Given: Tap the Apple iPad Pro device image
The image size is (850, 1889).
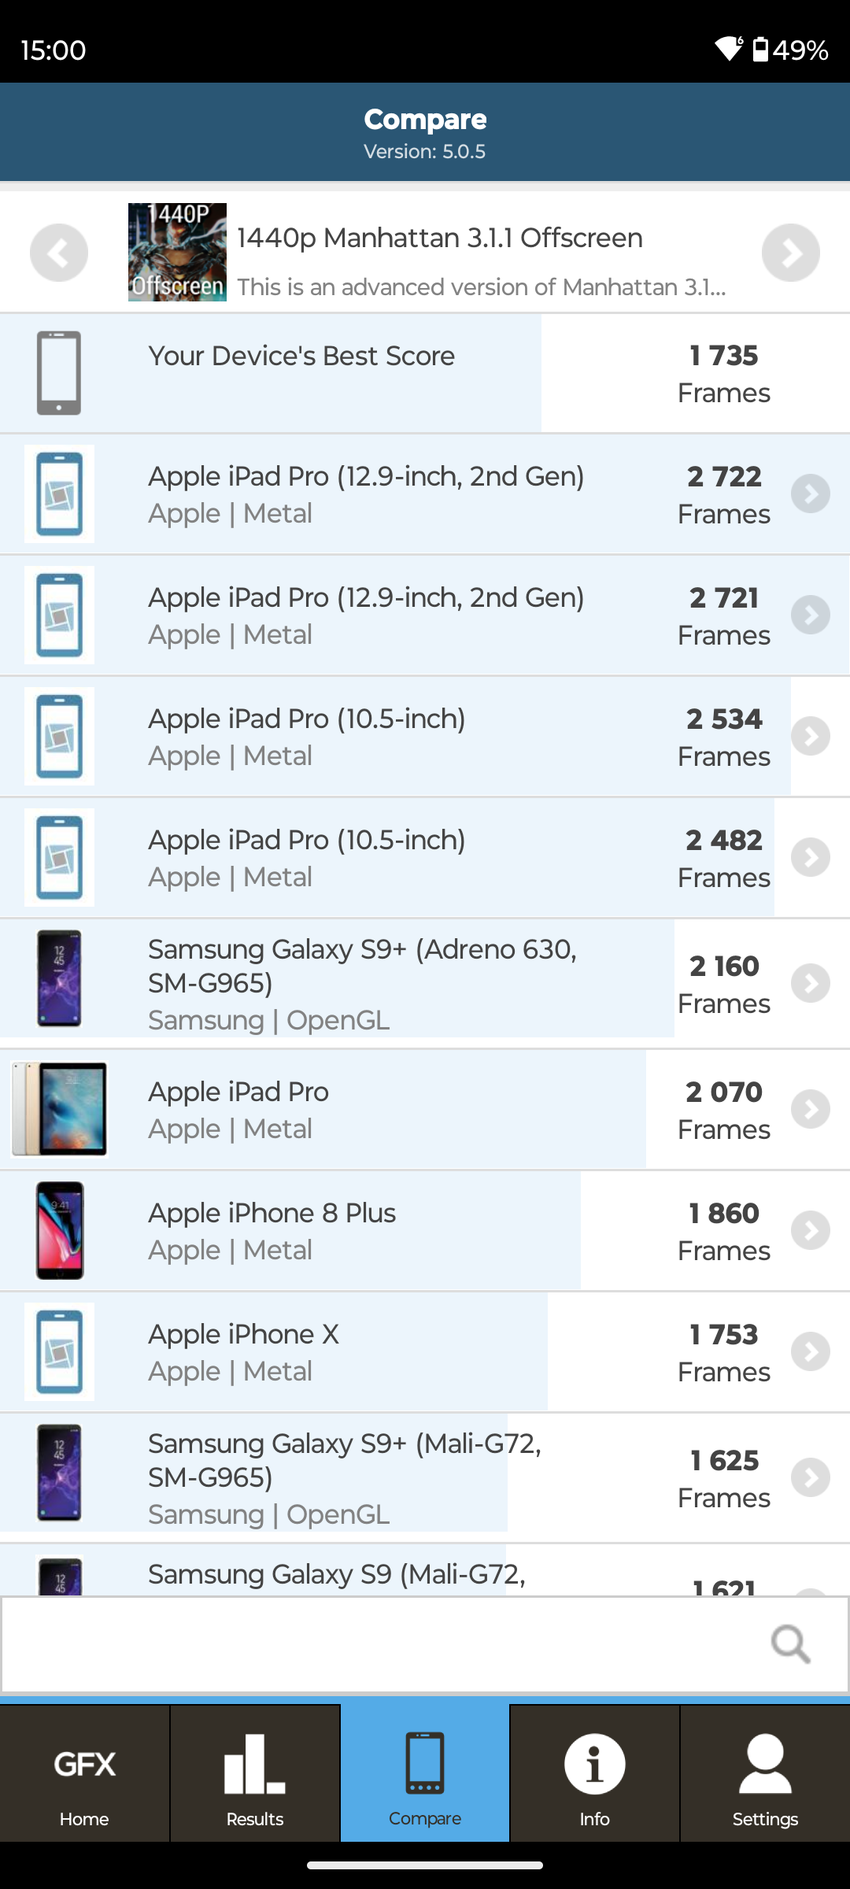Looking at the screenshot, I should [60, 1109].
